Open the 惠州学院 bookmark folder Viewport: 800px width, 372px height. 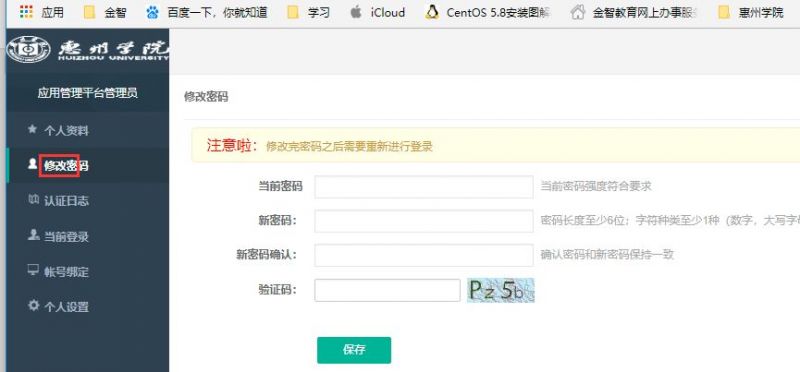pos(751,12)
